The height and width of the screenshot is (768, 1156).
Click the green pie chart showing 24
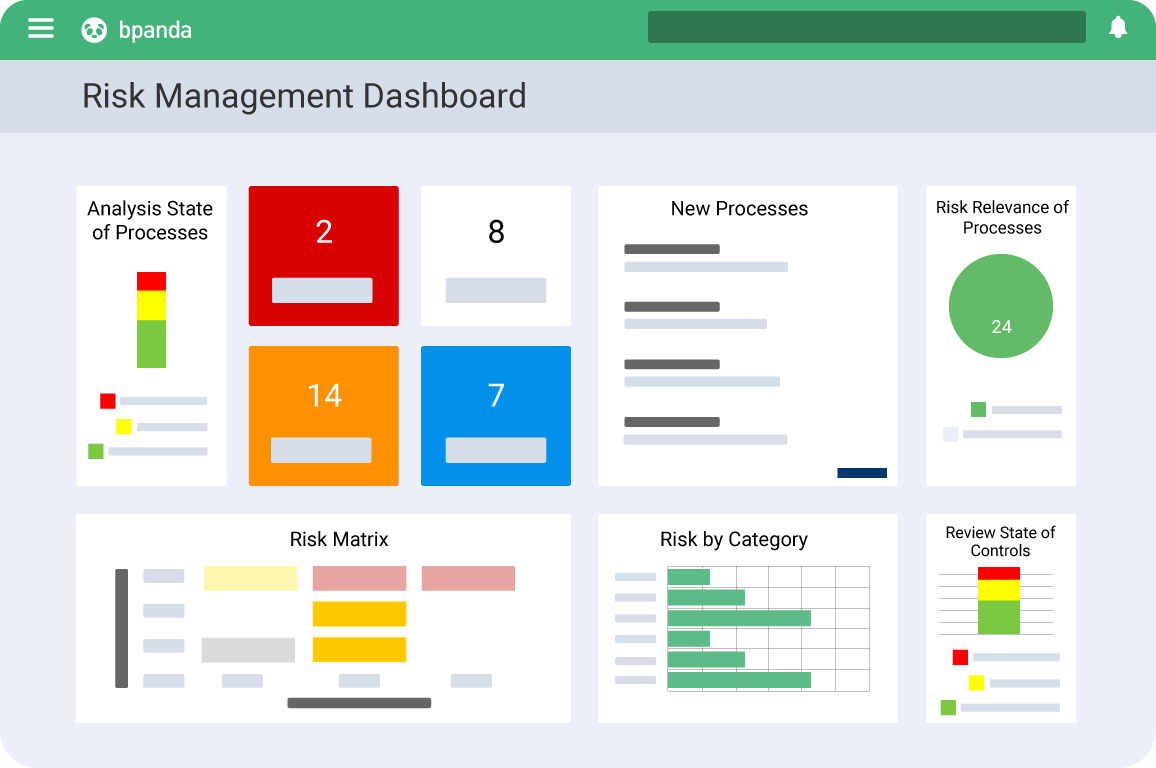coord(1000,306)
